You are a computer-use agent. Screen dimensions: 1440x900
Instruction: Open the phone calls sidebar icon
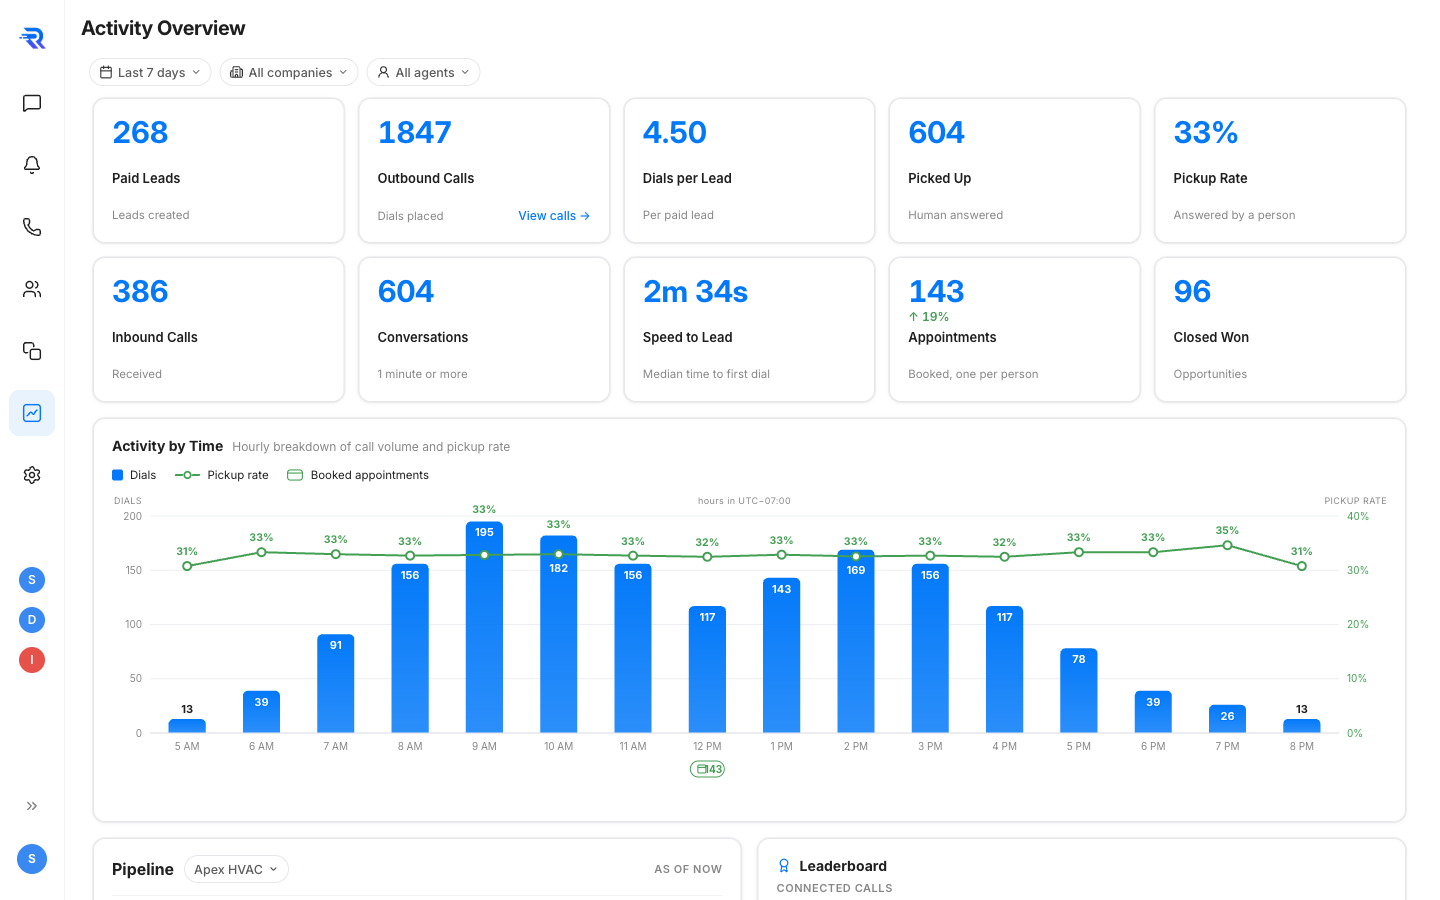pos(32,227)
